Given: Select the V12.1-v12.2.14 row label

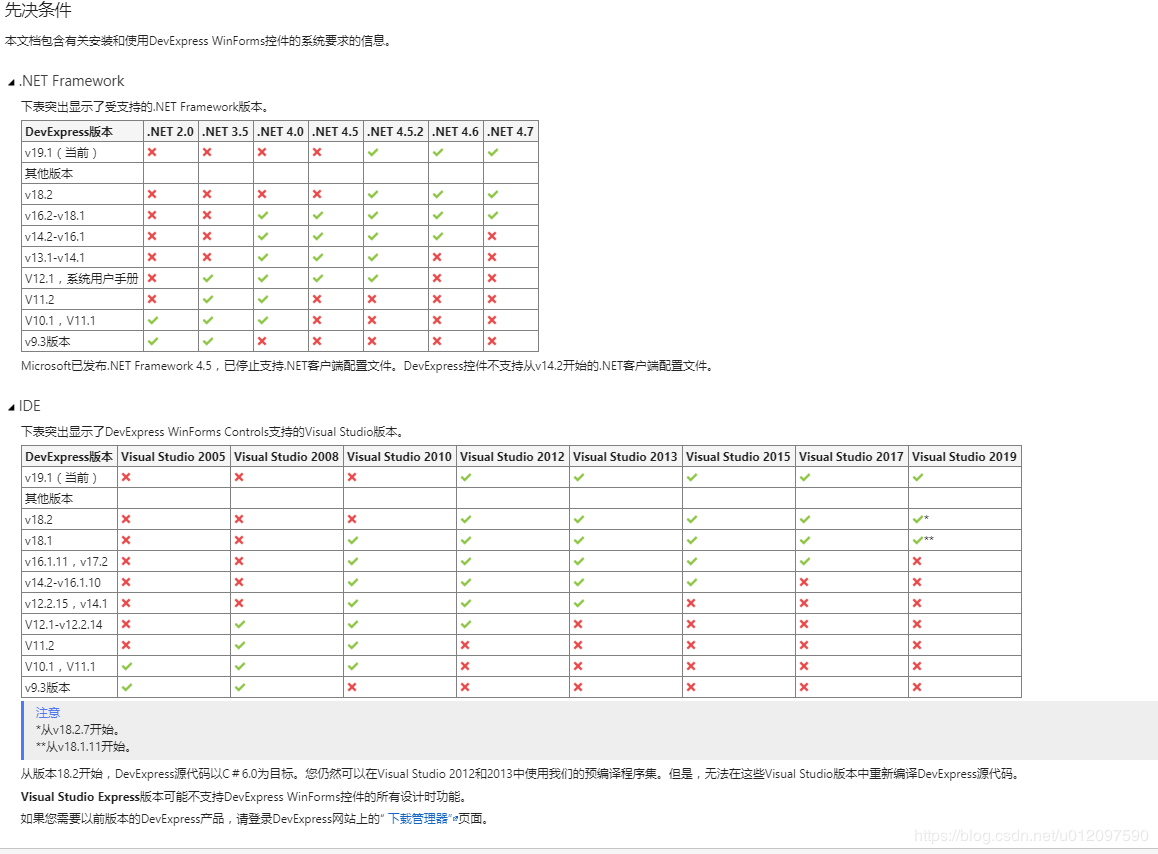Looking at the screenshot, I should (x=64, y=625).
